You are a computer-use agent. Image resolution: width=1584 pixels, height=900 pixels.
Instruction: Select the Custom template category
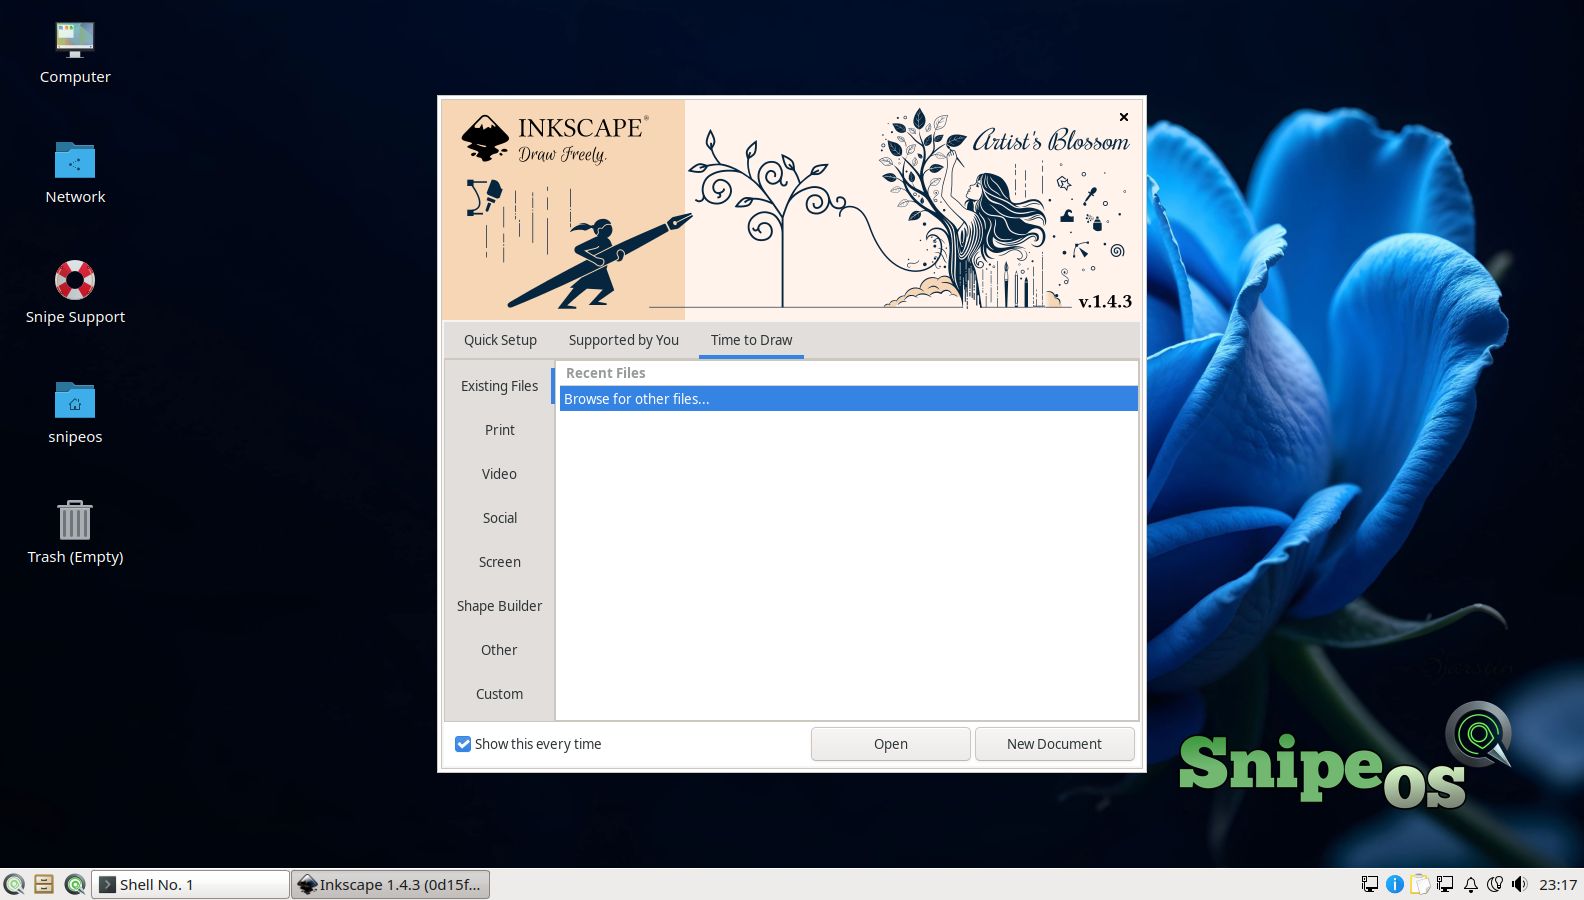coord(499,694)
